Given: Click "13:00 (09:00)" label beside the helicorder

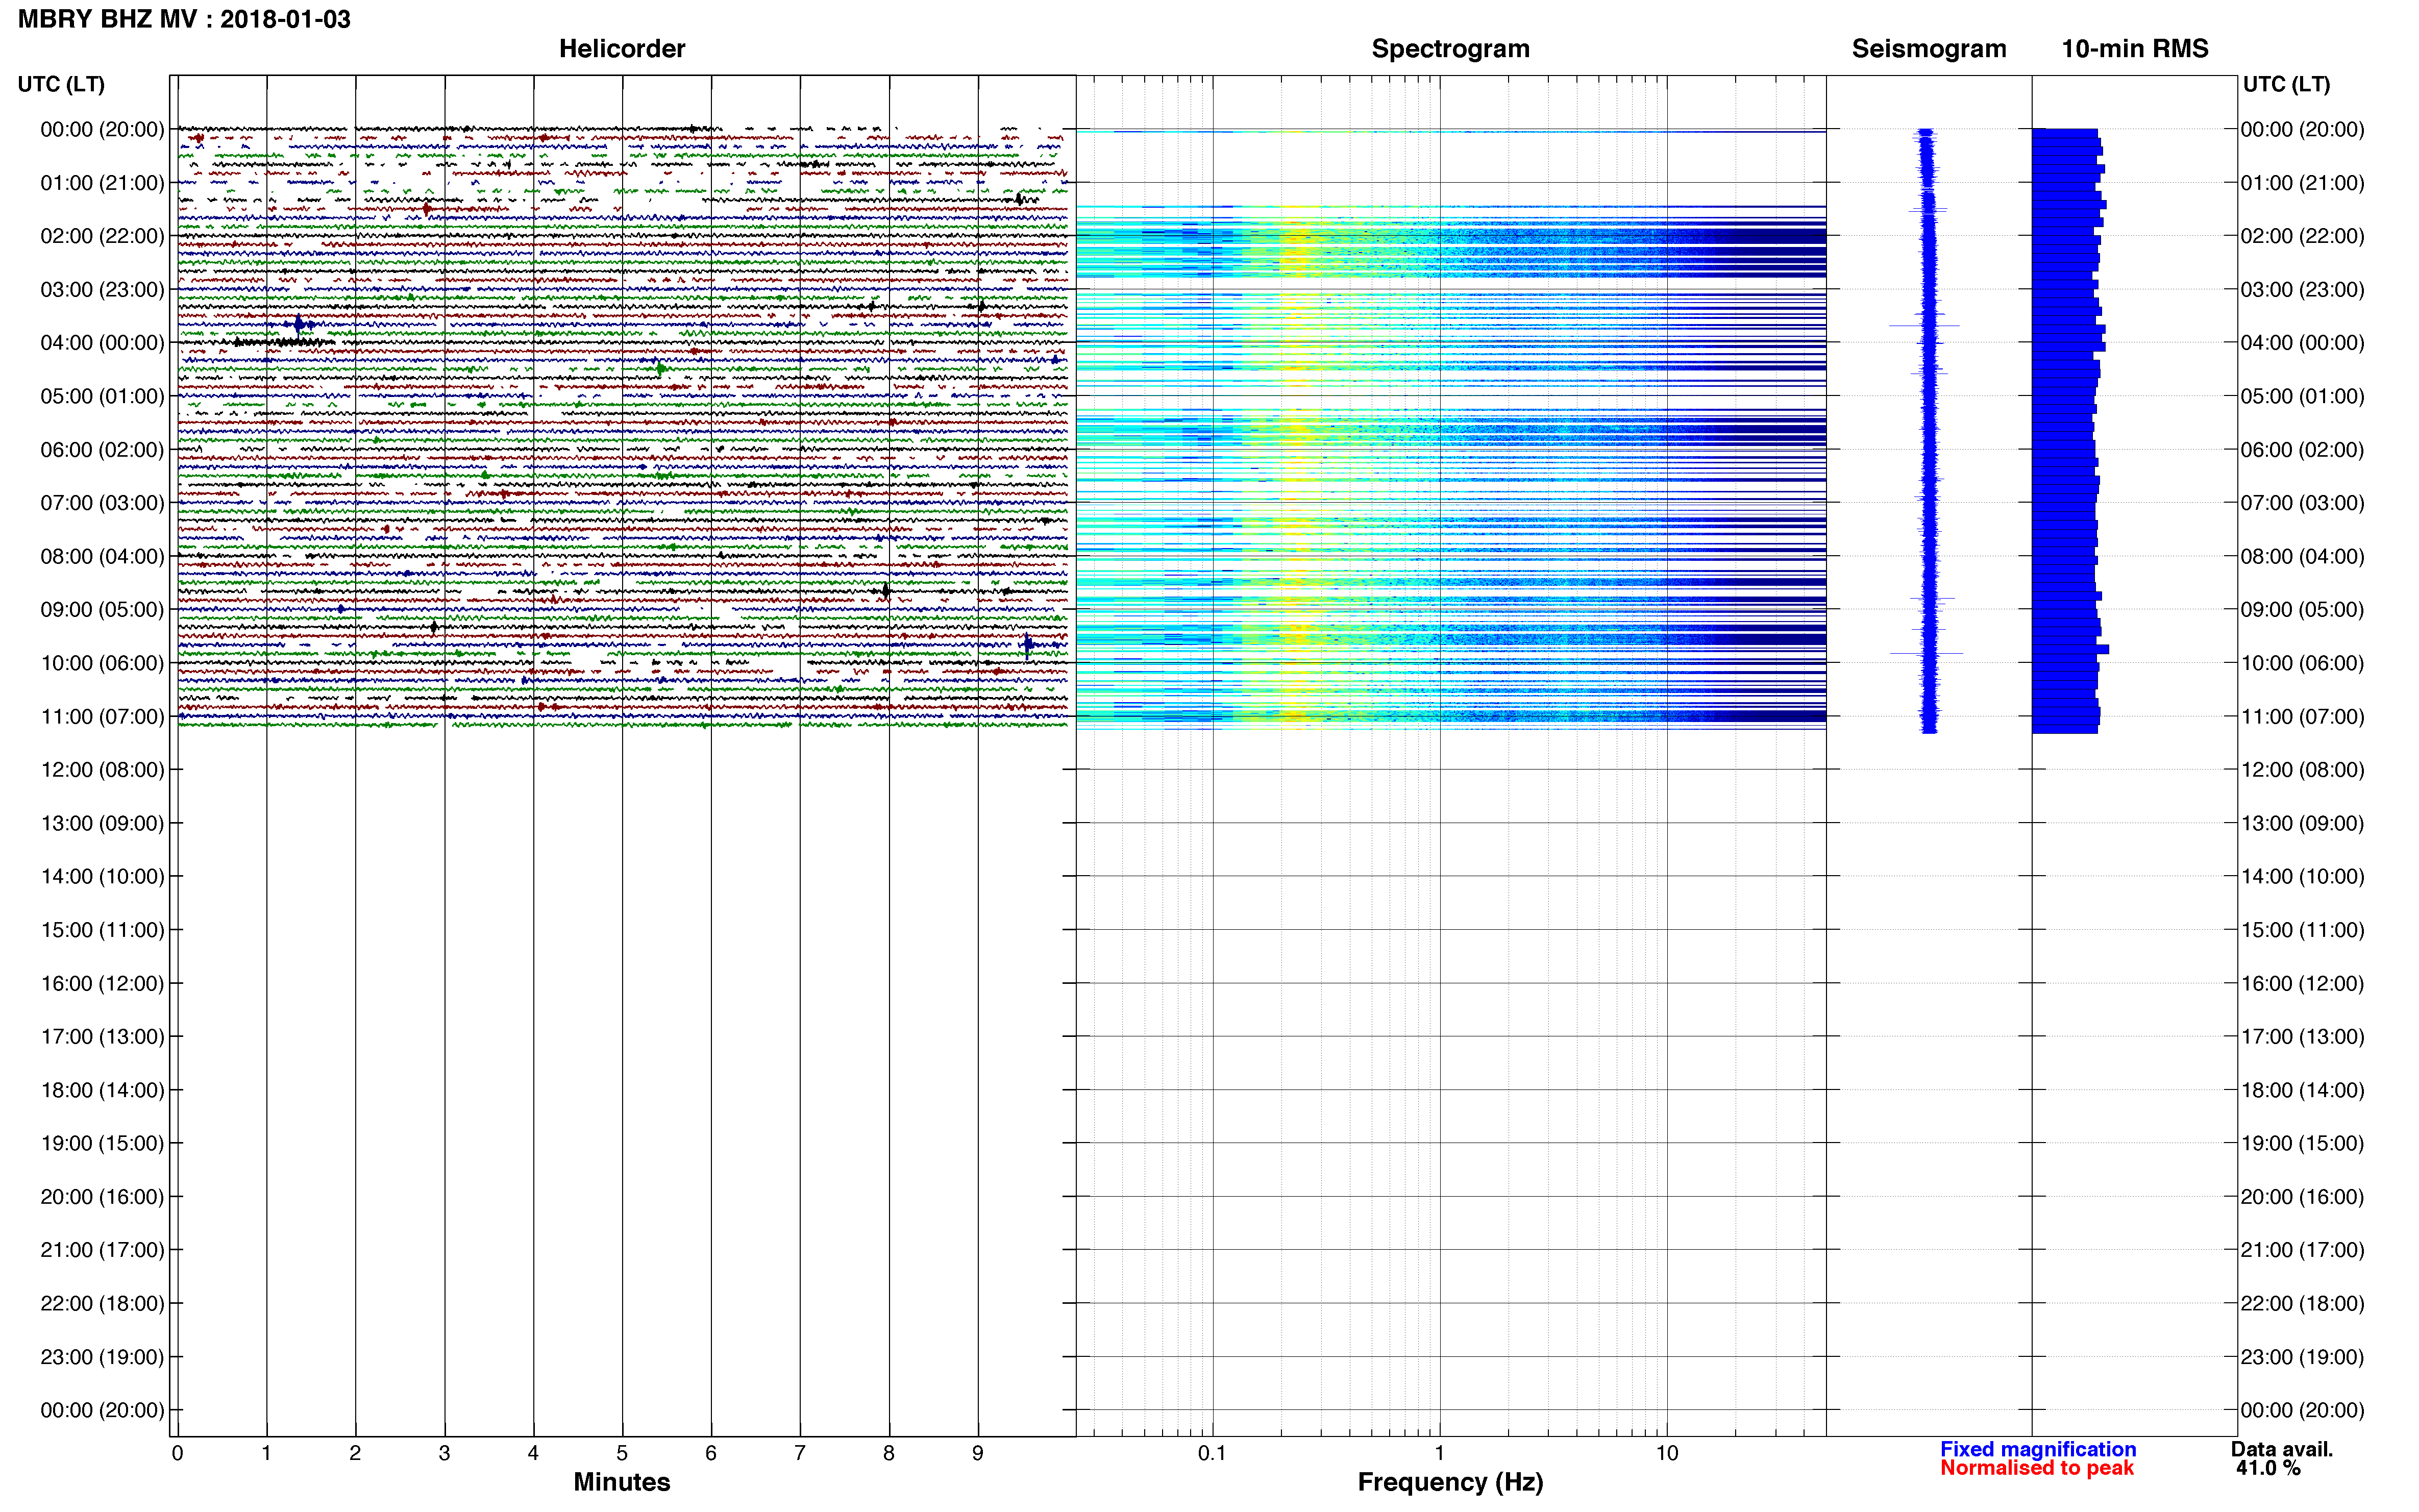Looking at the screenshot, I should (102, 823).
